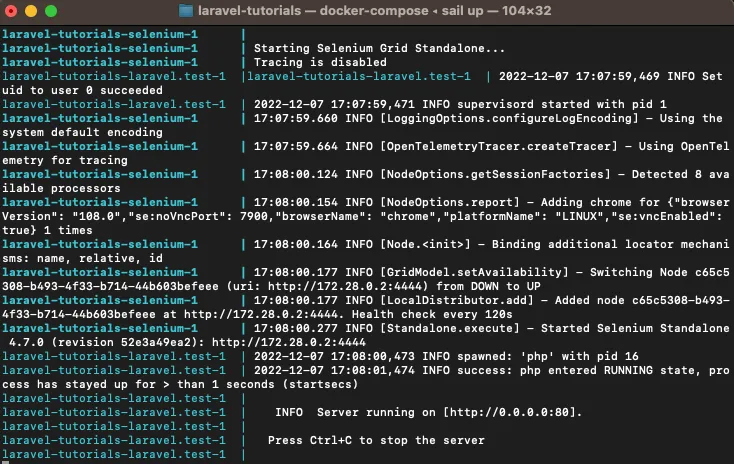The width and height of the screenshot is (734, 464).
Task: Click the "Press Ctrl+C to stop the server" text
Action: click(376, 440)
